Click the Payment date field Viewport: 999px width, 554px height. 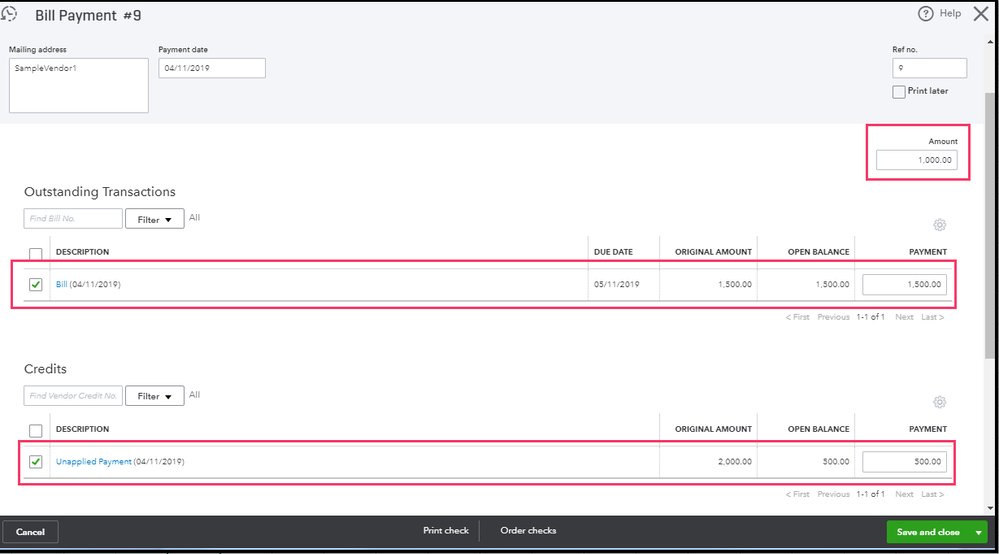pos(212,68)
